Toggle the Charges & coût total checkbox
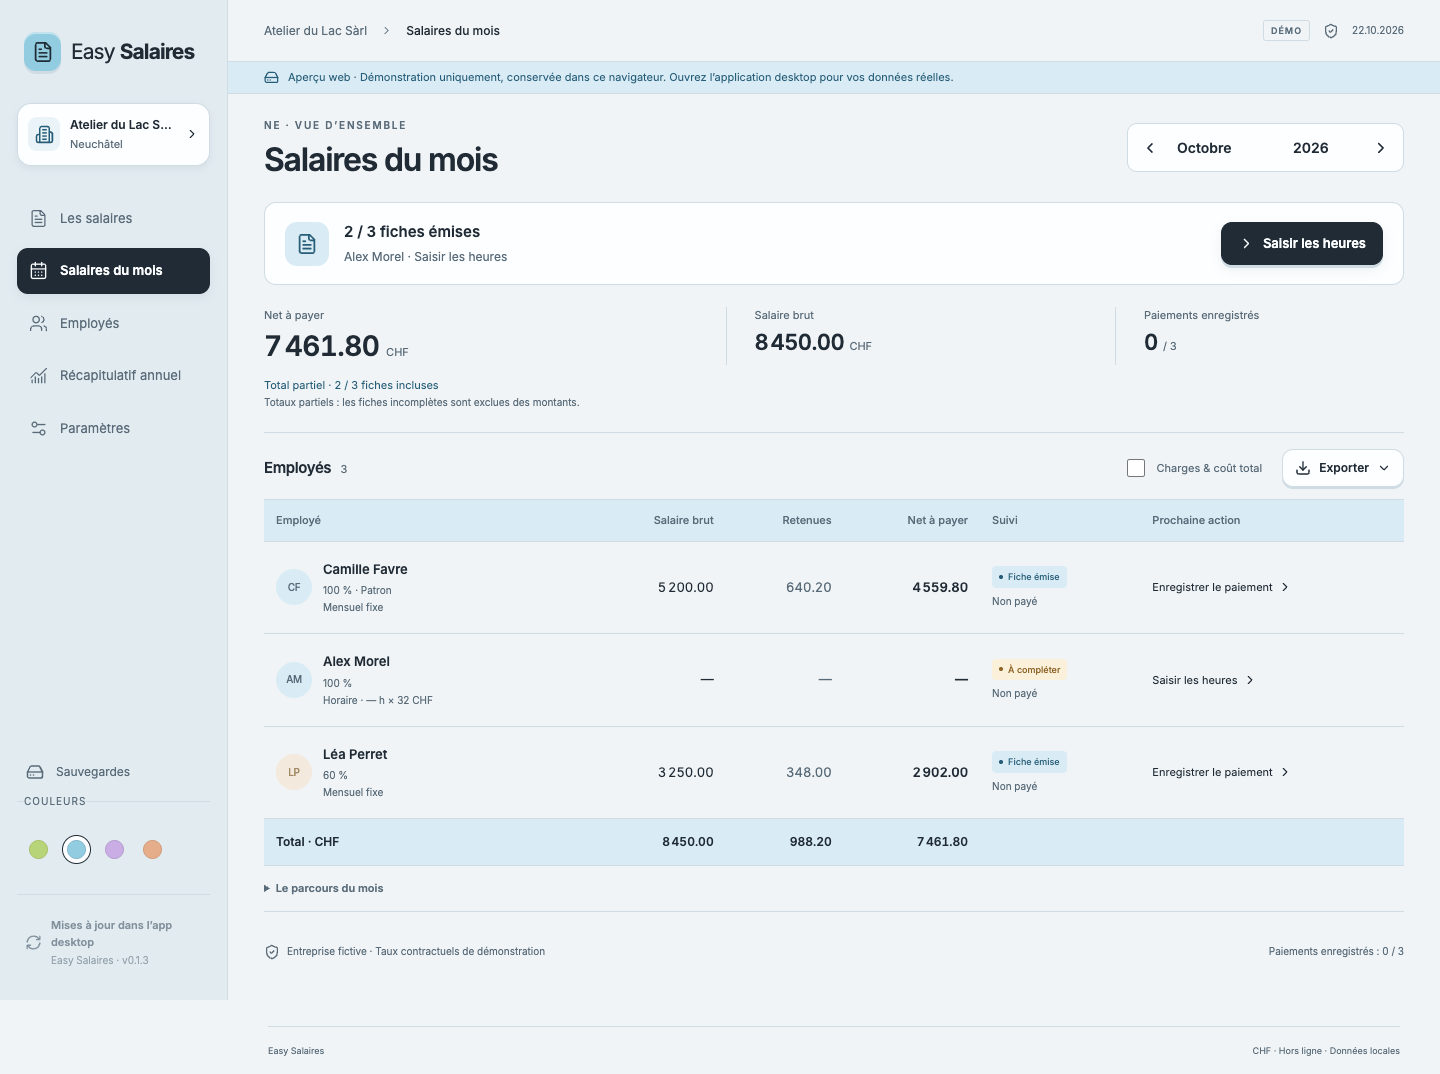Viewport: 1440px width, 1074px height. point(1136,468)
